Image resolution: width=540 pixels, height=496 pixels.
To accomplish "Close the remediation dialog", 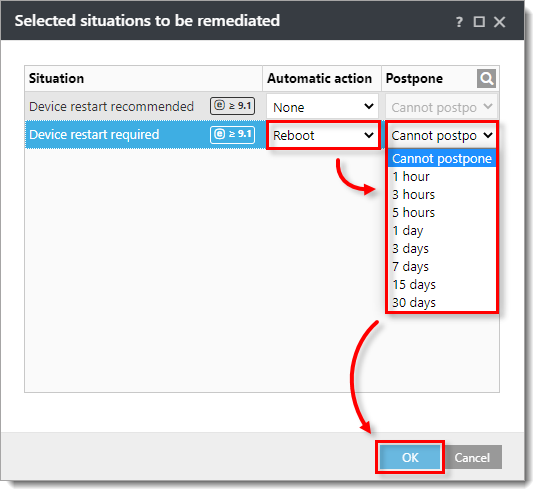I will (499, 22).
